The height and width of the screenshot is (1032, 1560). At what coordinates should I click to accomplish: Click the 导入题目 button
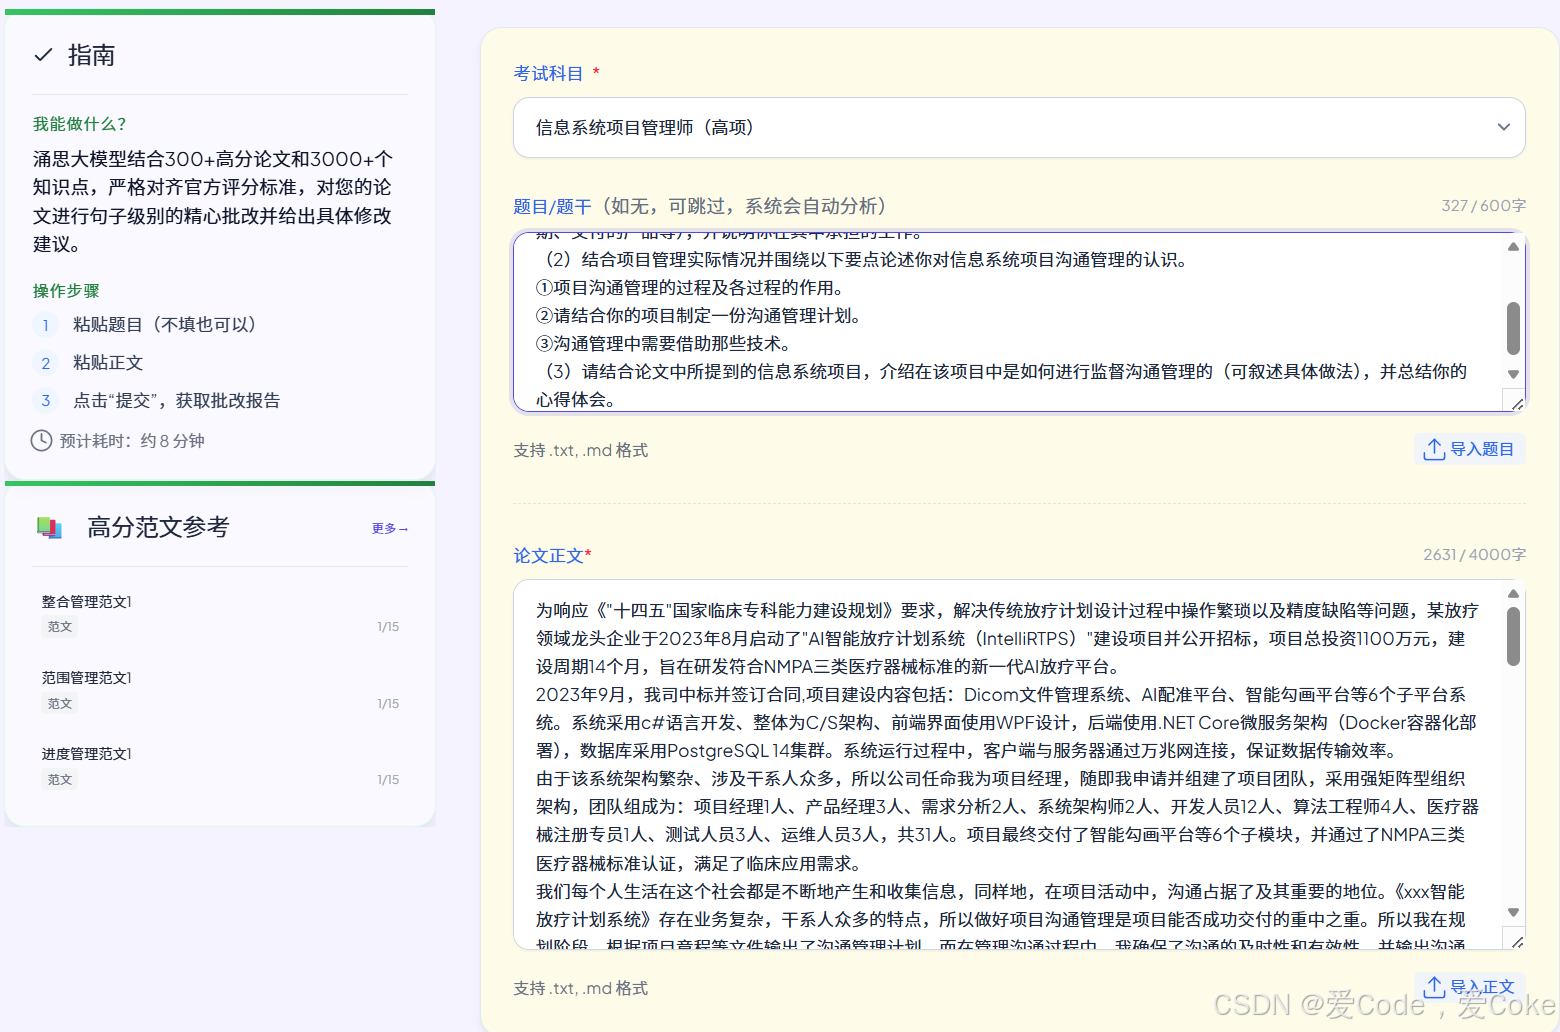[1469, 450]
